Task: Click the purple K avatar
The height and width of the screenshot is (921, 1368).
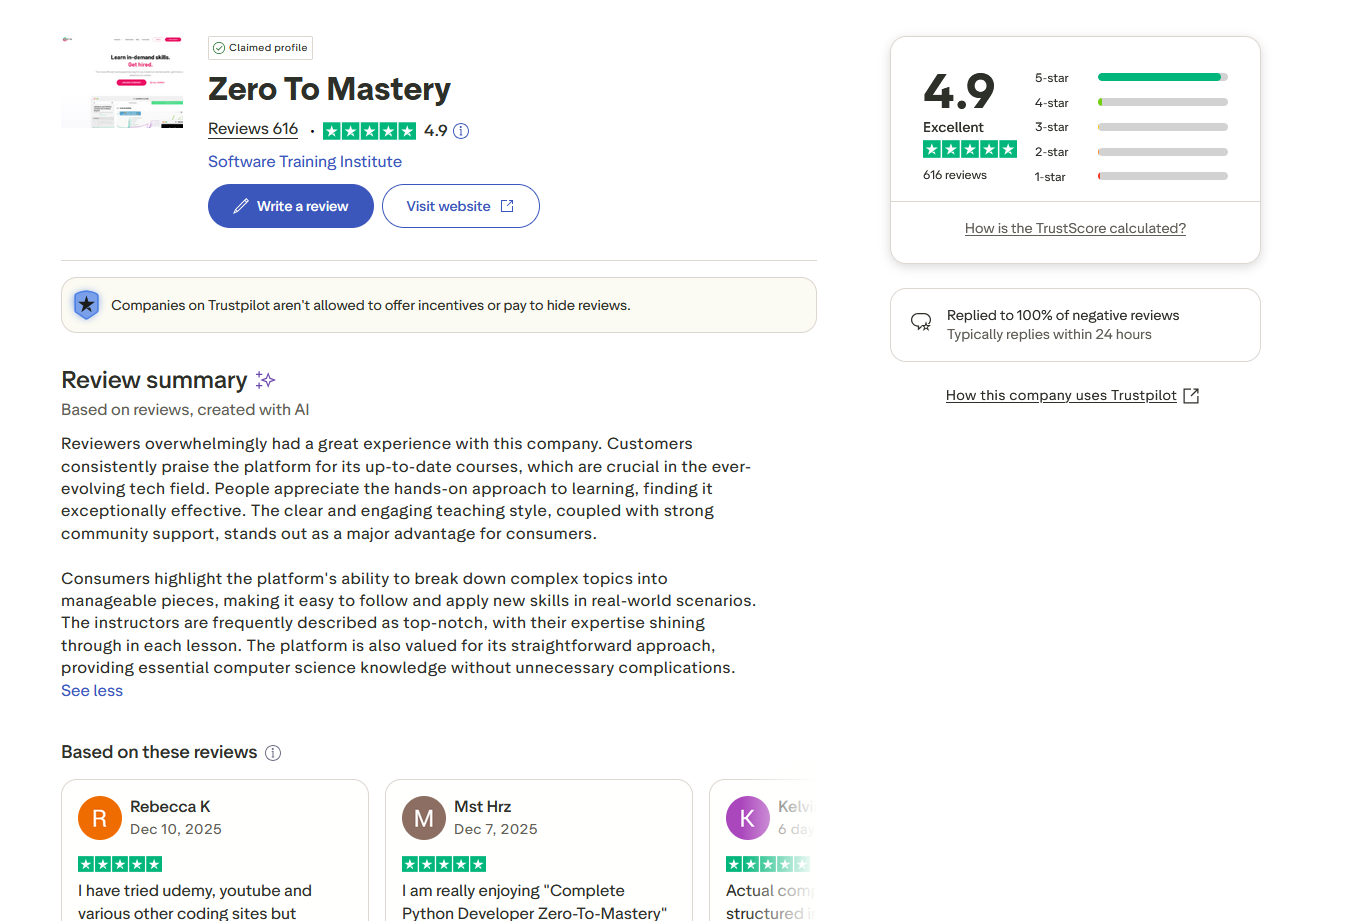Action: (x=748, y=818)
